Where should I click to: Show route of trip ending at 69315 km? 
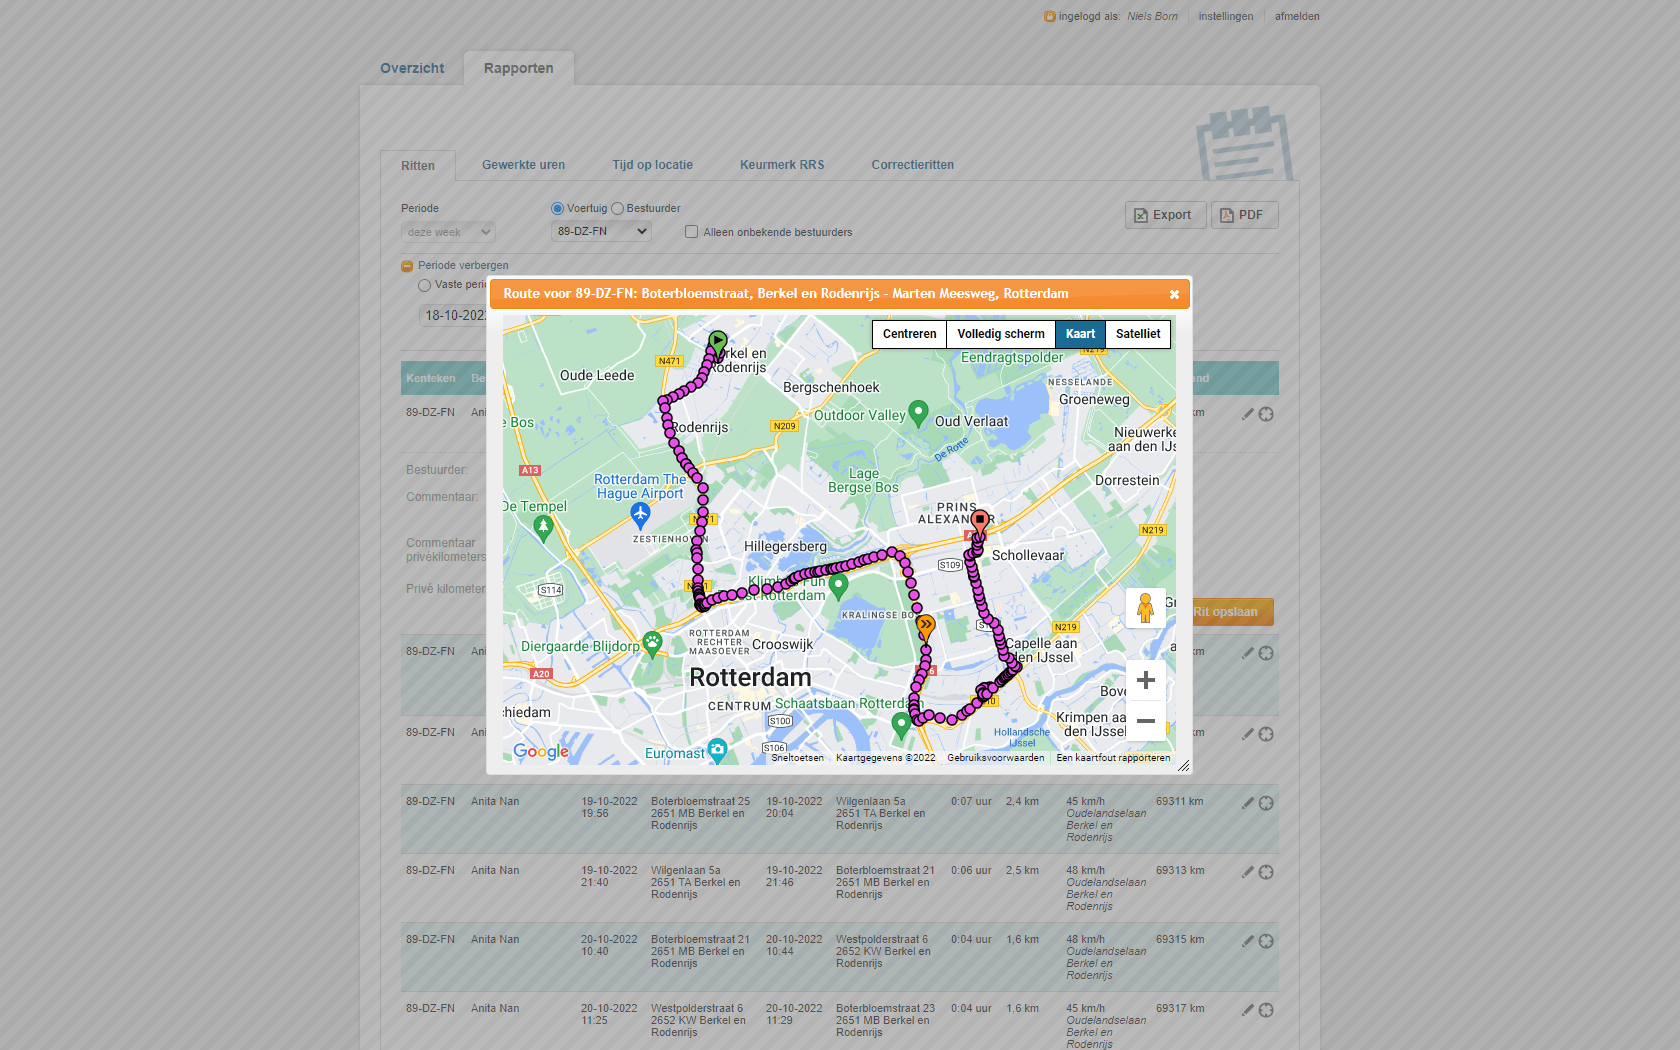[1266, 941]
